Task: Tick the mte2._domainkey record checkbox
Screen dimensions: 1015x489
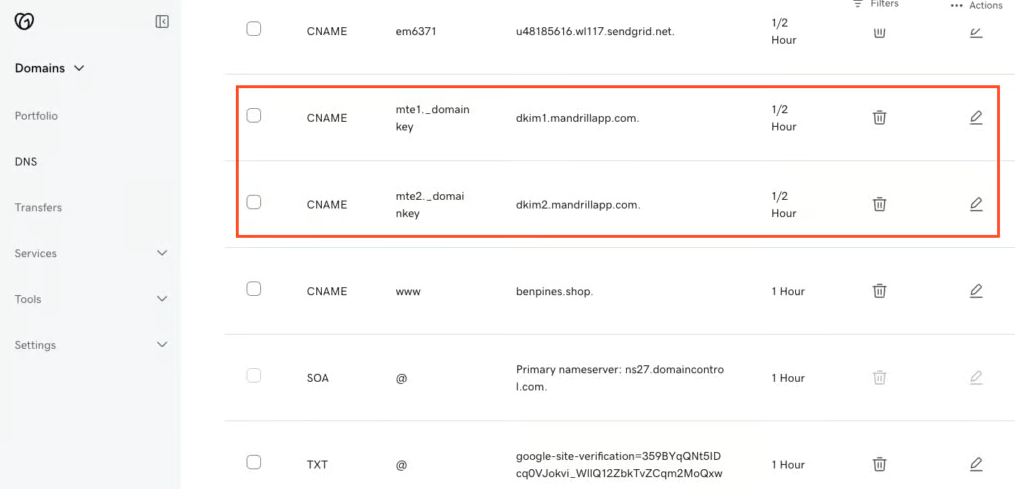Action: 254,202
